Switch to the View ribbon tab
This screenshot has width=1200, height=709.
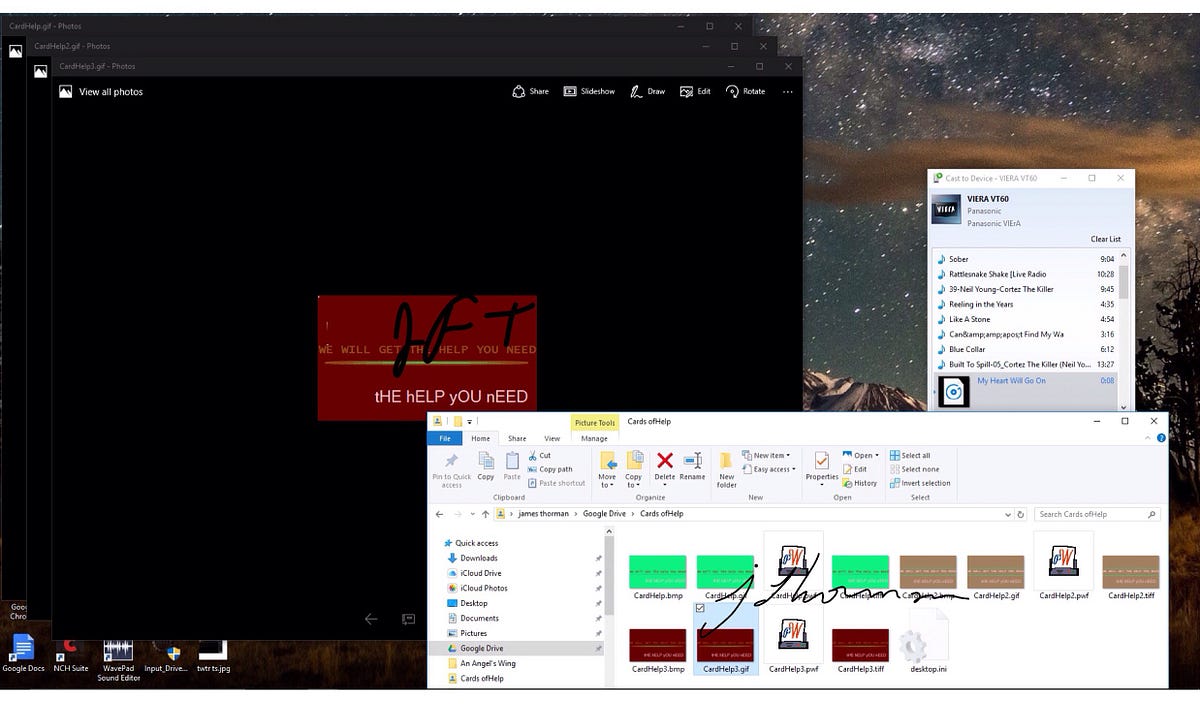(x=552, y=438)
